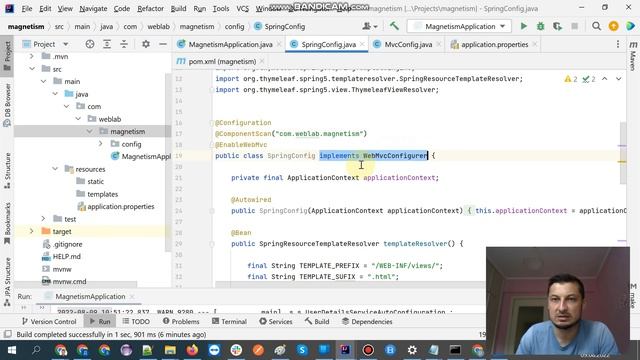The width and height of the screenshot is (640, 360).
Task: Click weblab breadcrumb in navigation bar
Action: 158,27
